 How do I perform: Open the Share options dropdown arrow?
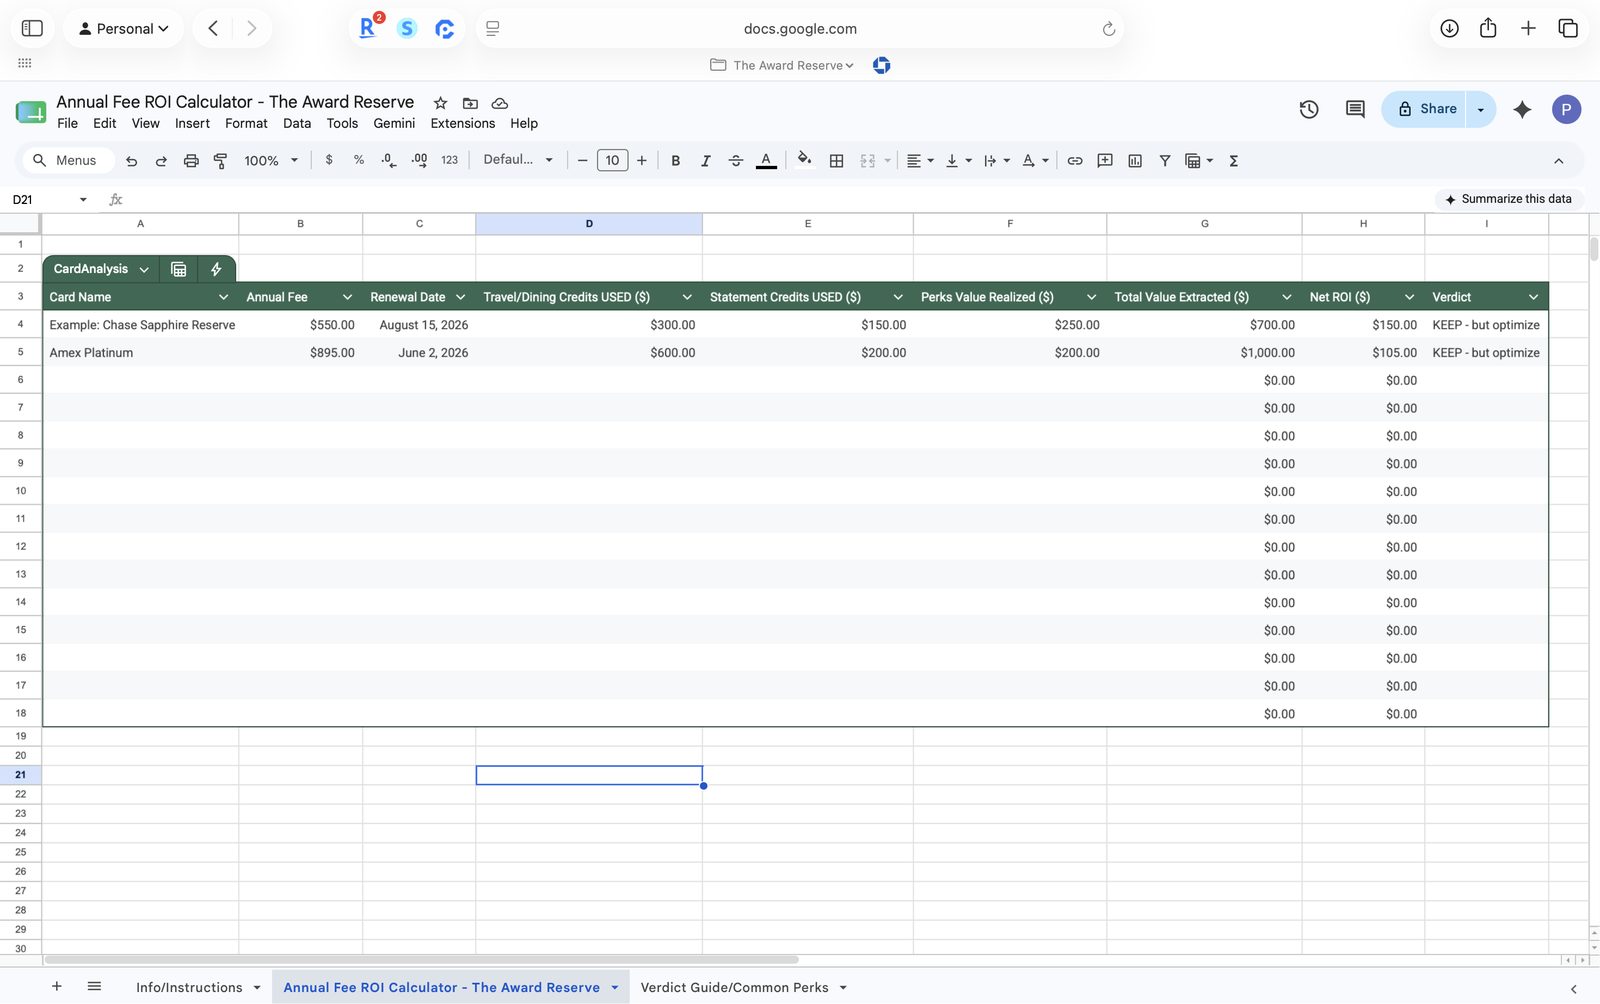click(x=1481, y=109)
